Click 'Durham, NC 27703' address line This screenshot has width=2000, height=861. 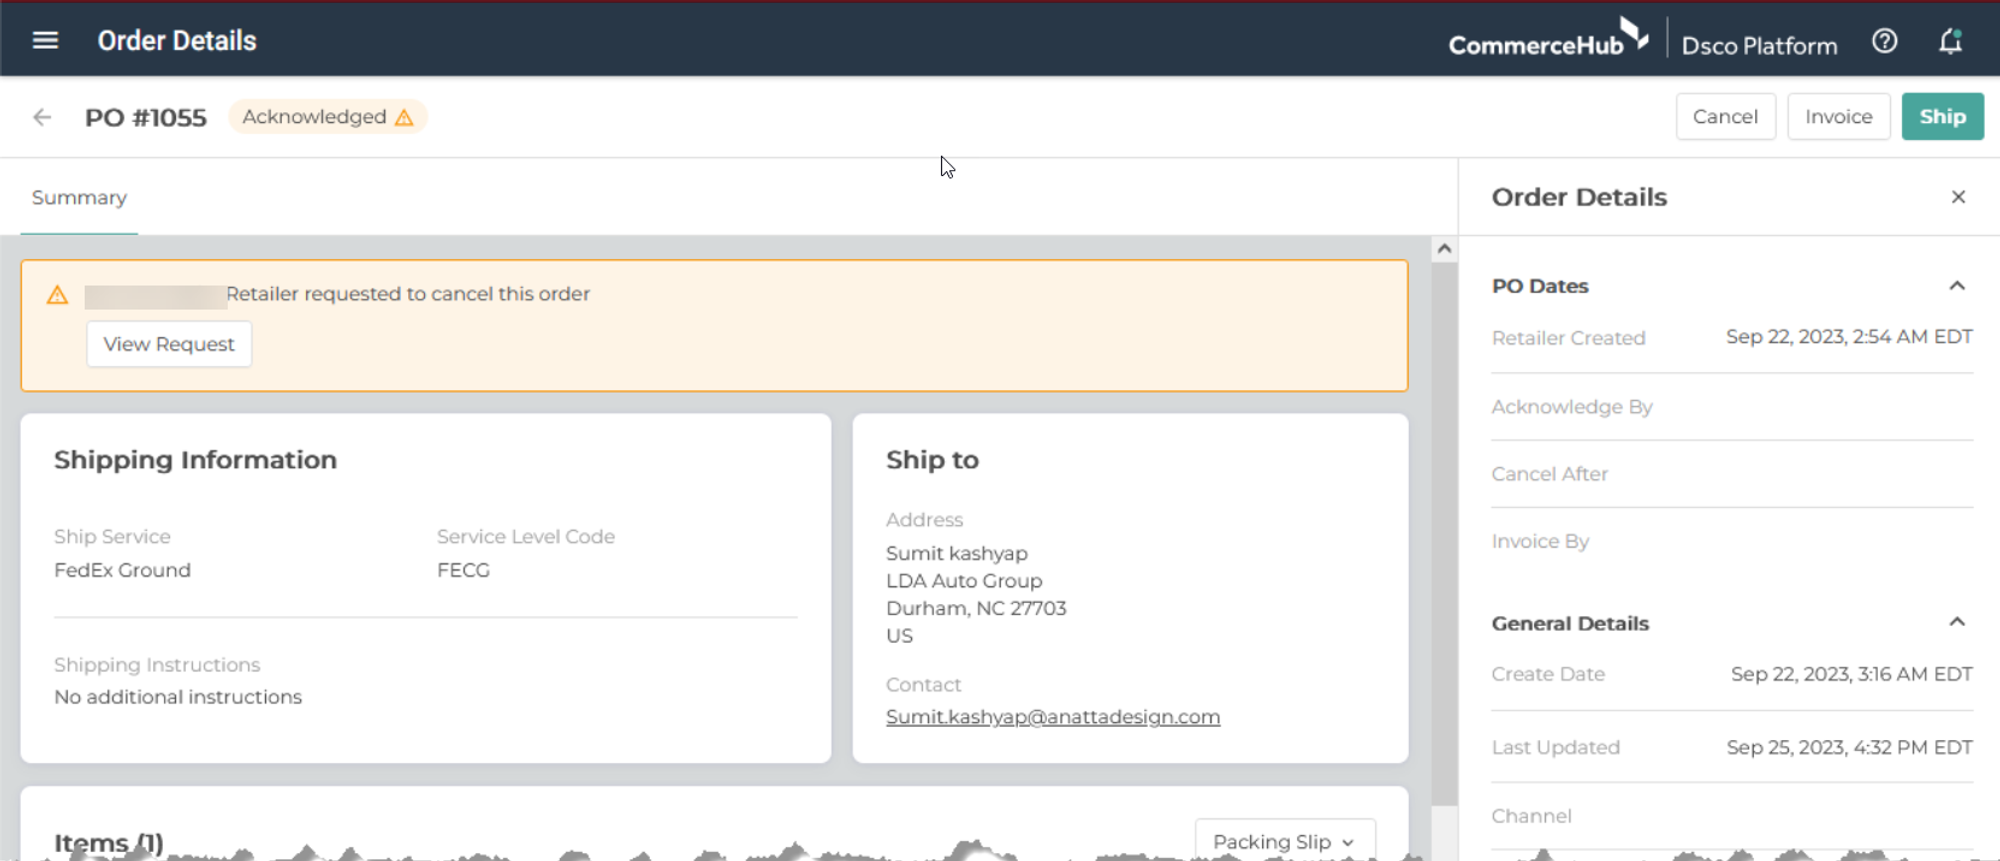click(x=976, y=608)
